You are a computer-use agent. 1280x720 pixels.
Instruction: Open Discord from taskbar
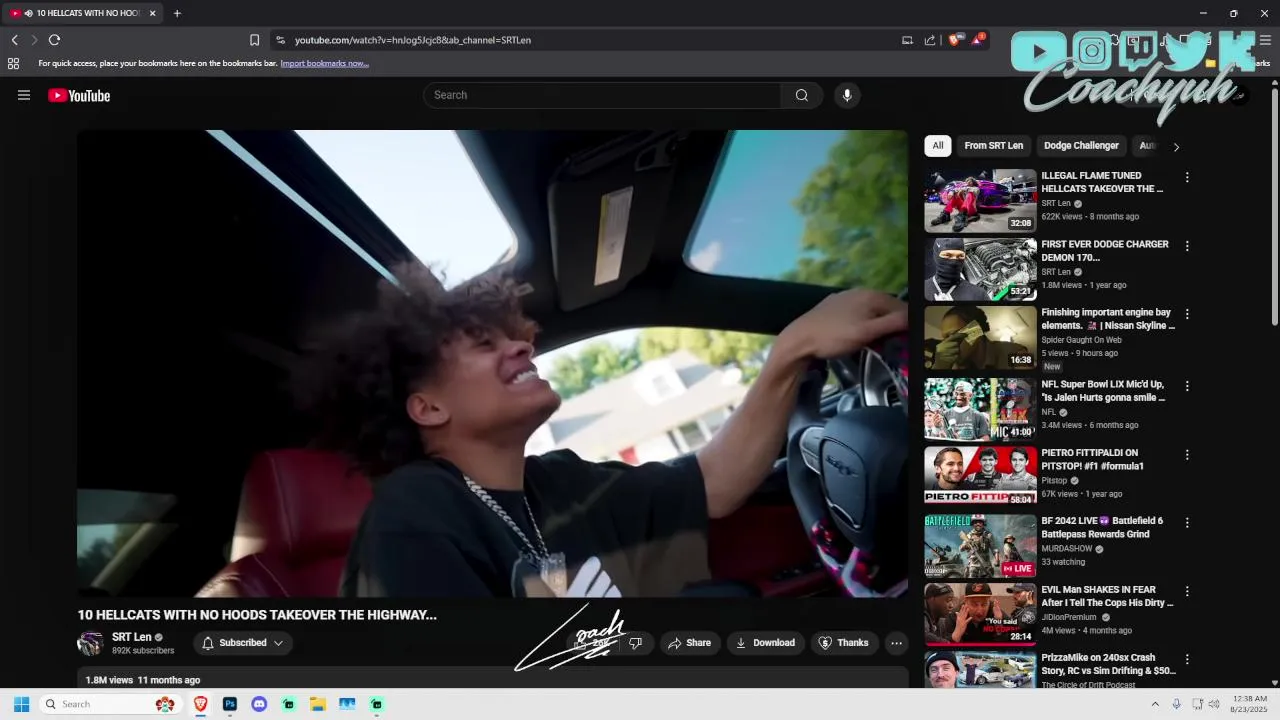pos(259,704)
